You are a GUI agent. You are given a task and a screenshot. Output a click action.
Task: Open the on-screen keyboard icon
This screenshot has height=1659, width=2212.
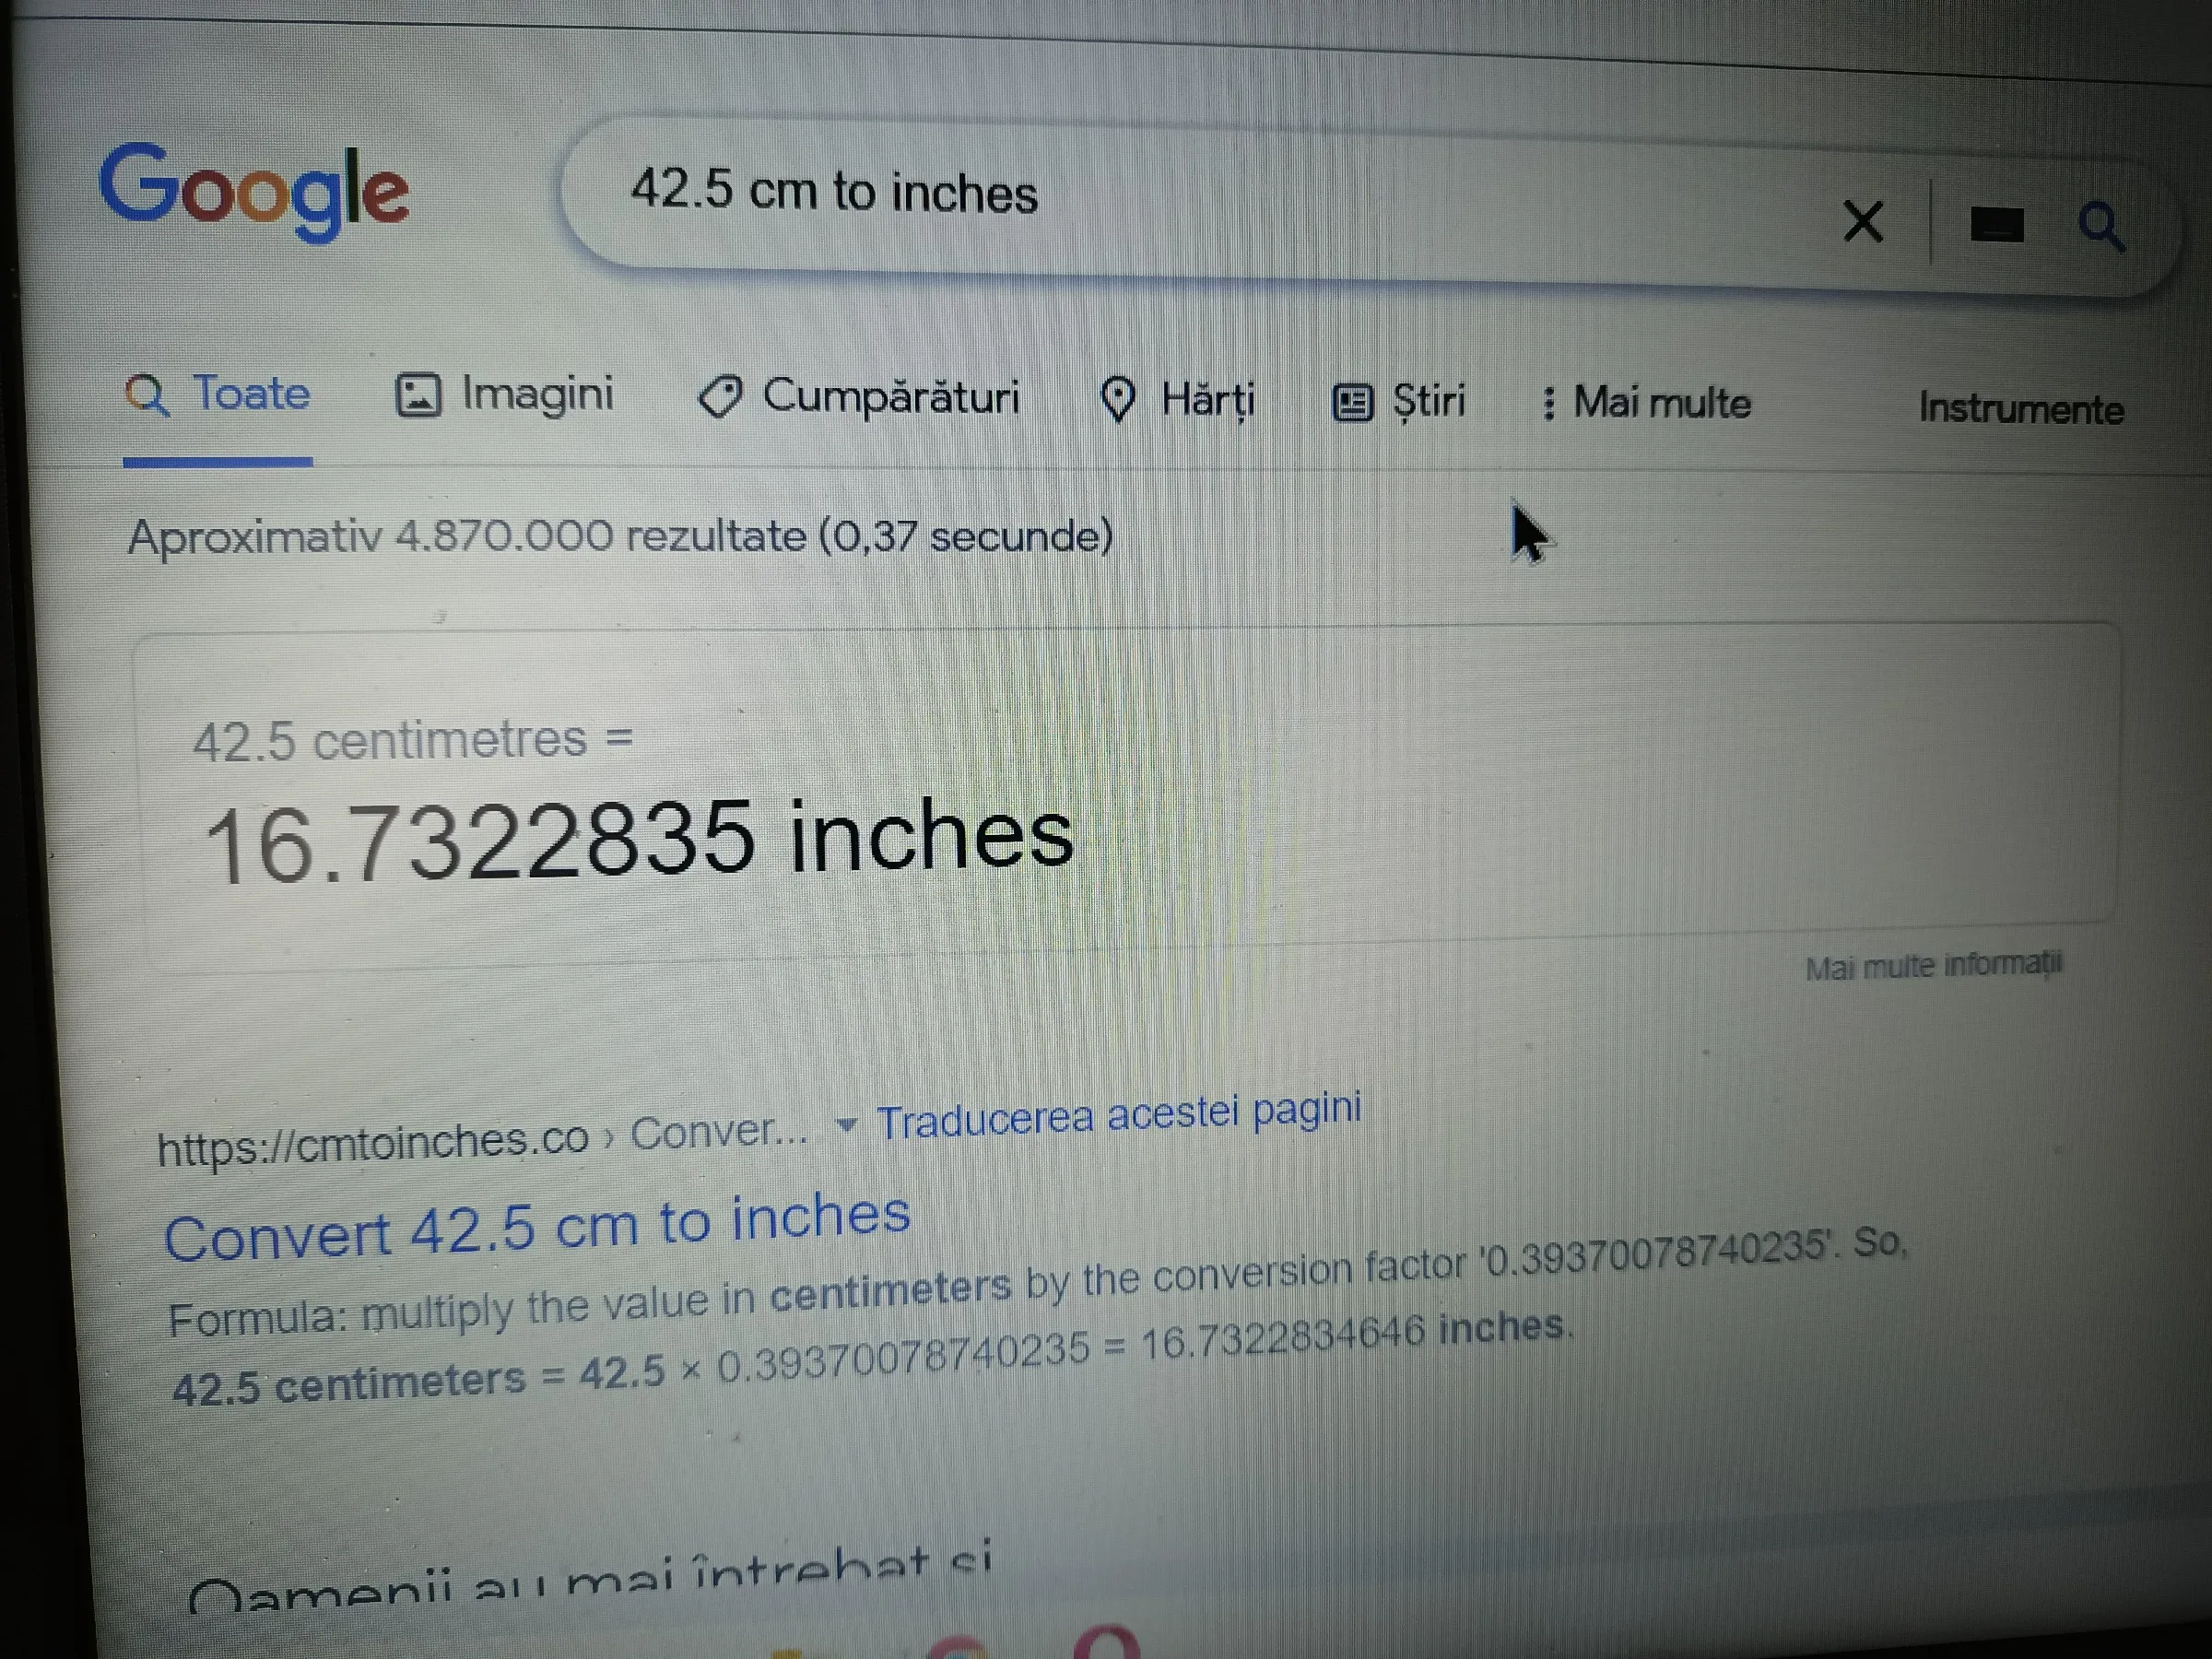[x=1996, y=224]
